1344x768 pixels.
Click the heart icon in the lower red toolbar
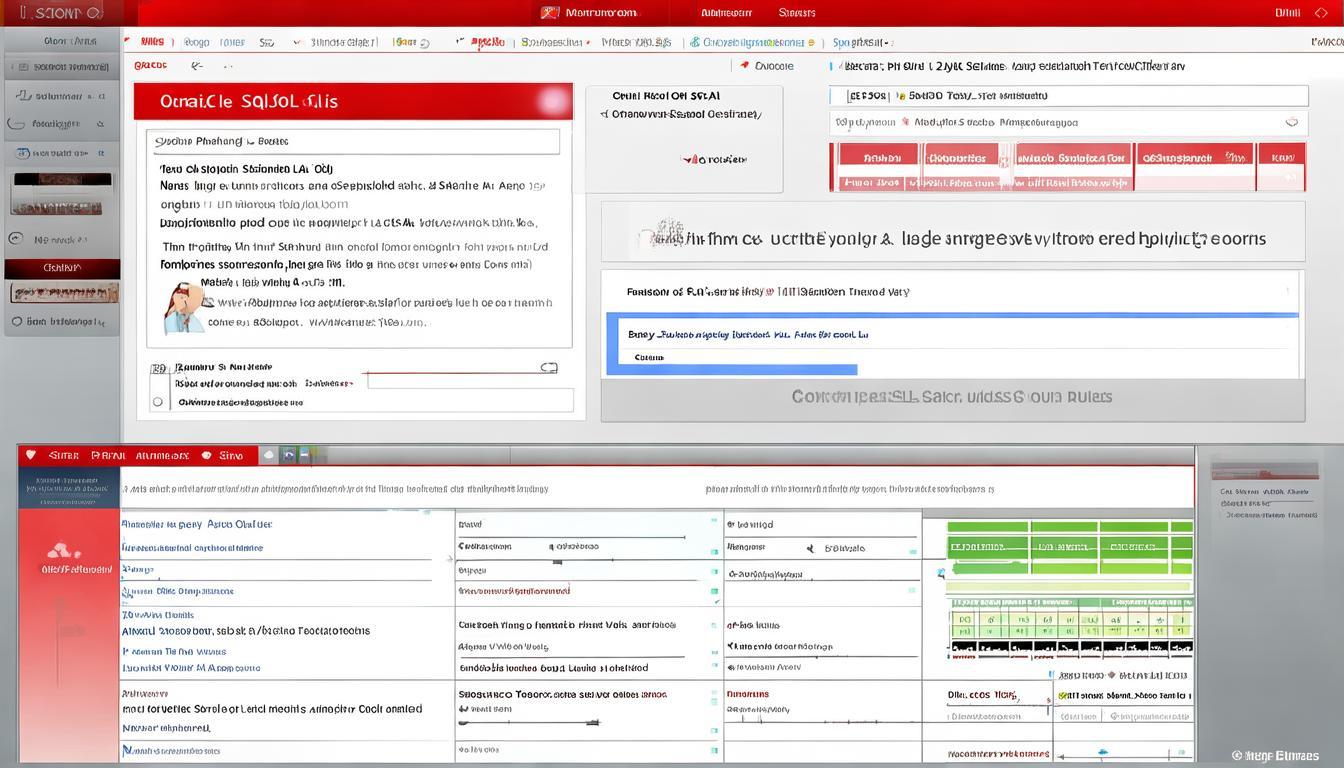pyautogui.click(x=30, y=455)
